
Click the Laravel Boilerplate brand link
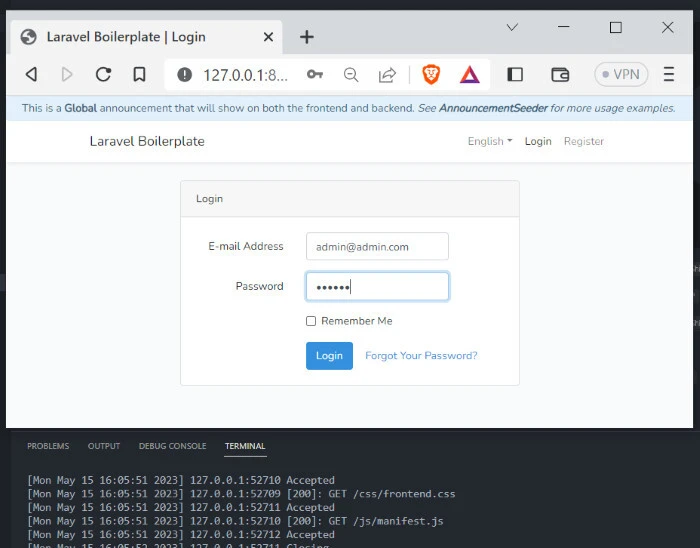147,141
